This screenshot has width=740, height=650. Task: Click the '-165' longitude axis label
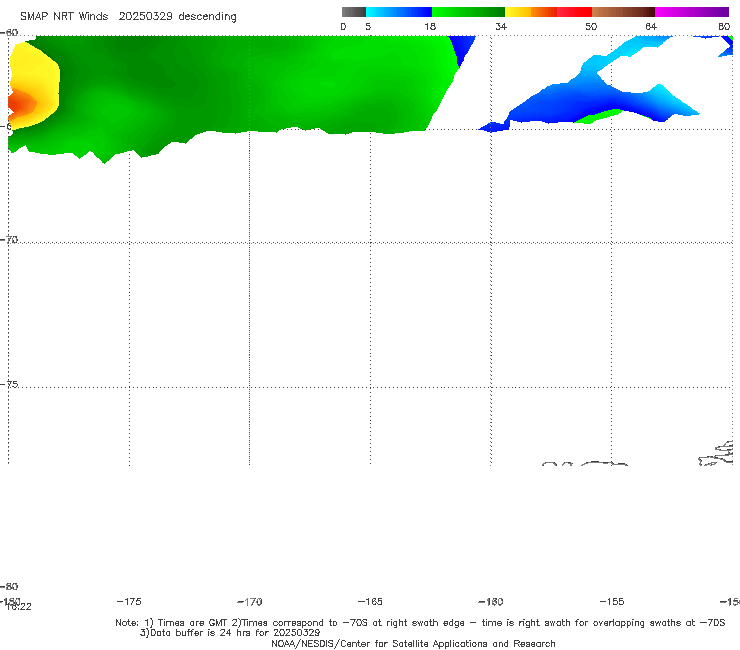[x=370, y=601]
